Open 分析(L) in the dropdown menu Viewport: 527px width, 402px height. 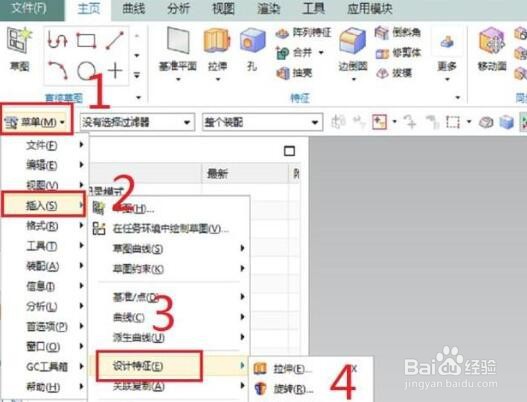tap(44, 306)
